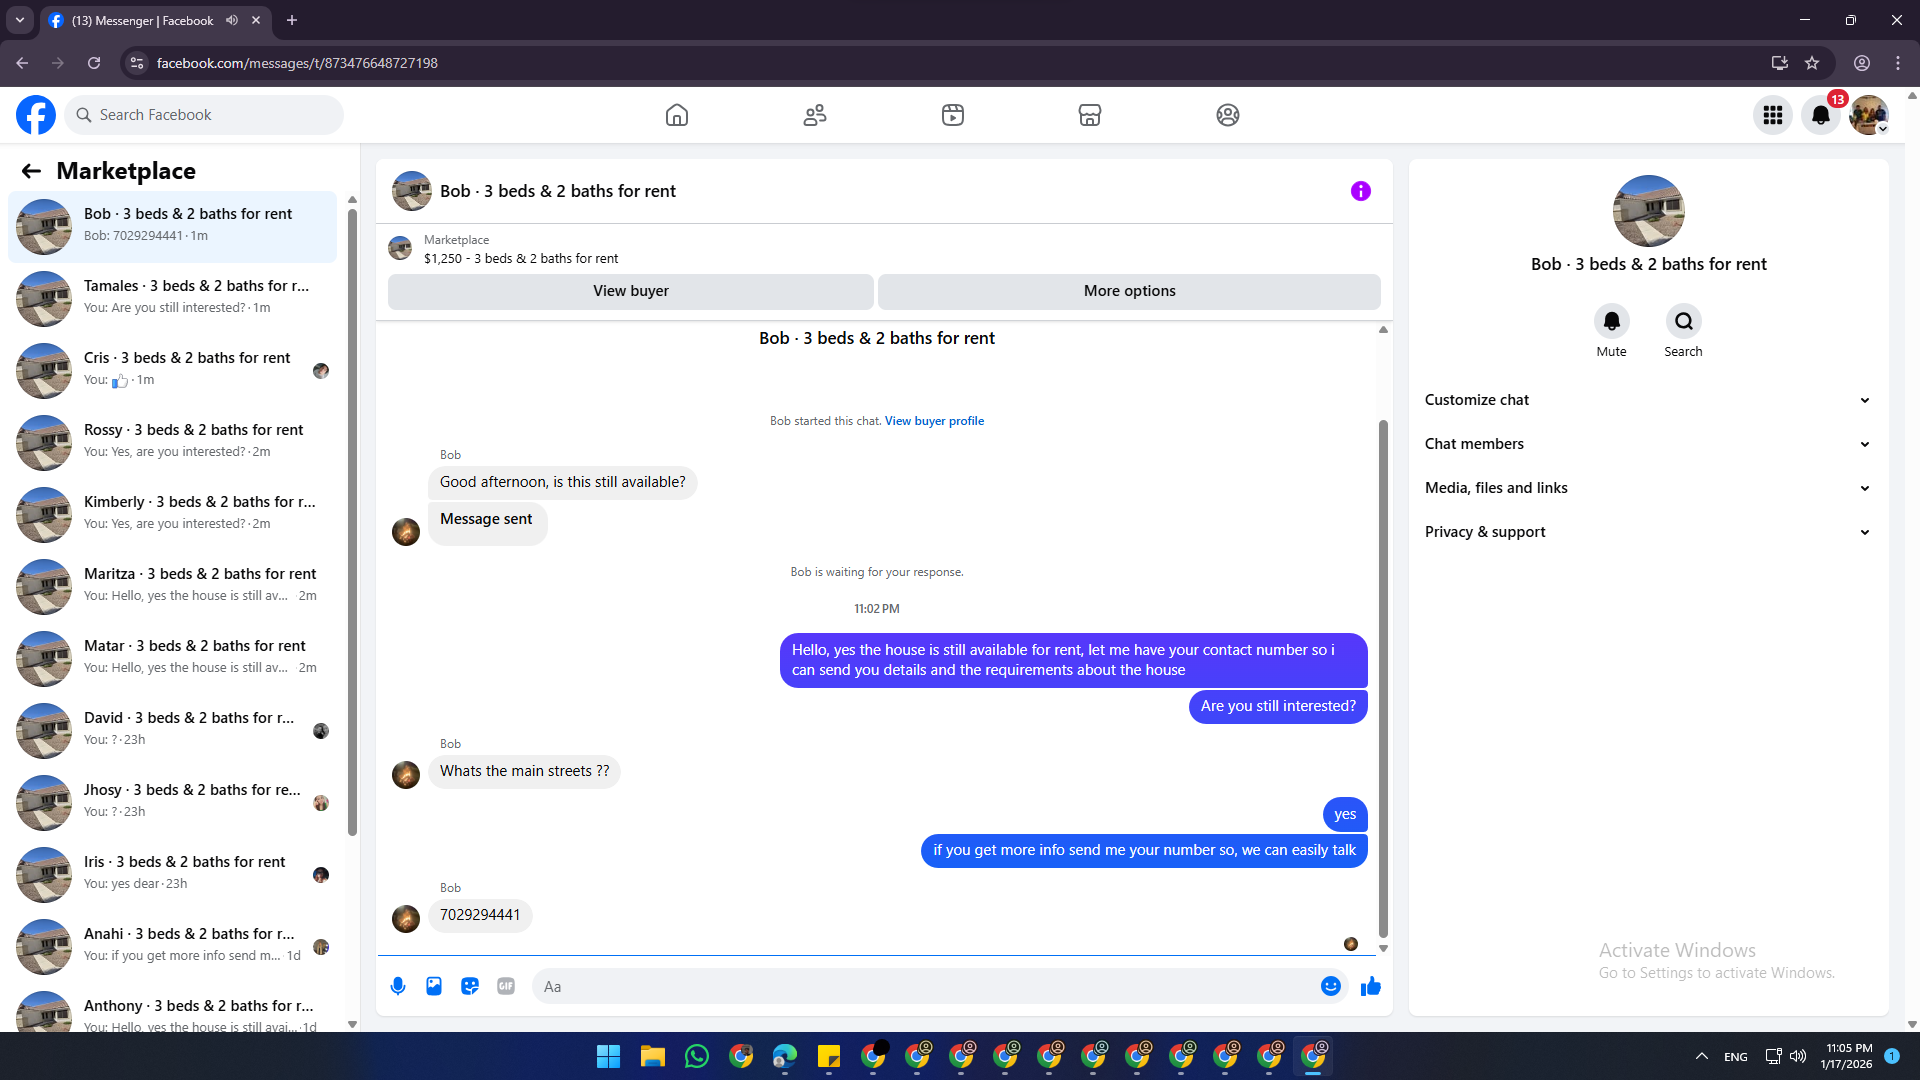Open the View buyer profile link
This screenshot has height=1080, width=1920.
pyautogui.click(x=934, y=421)
